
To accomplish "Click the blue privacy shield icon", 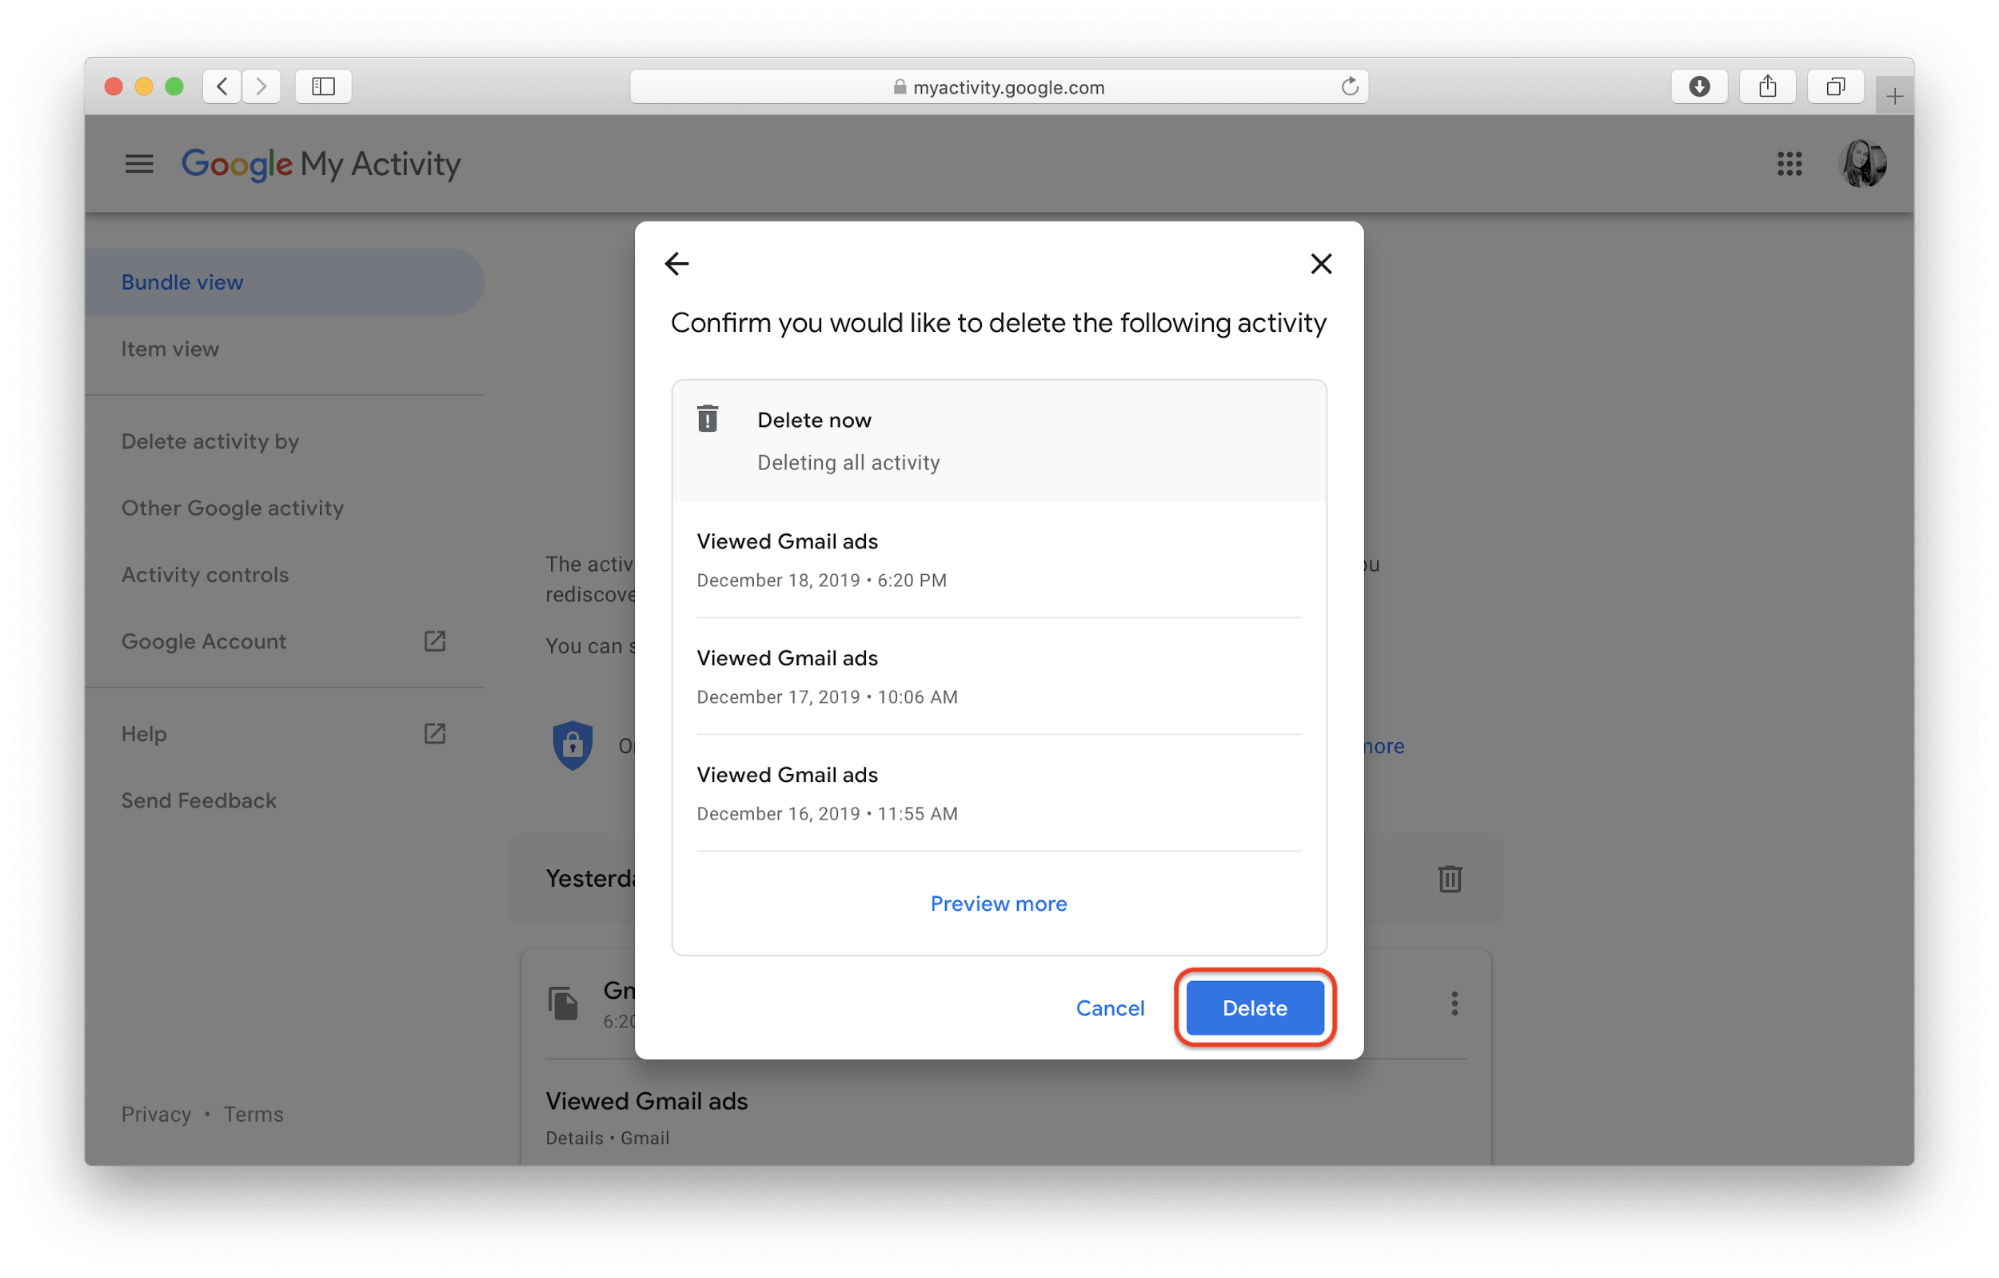I will coord(573,745).
